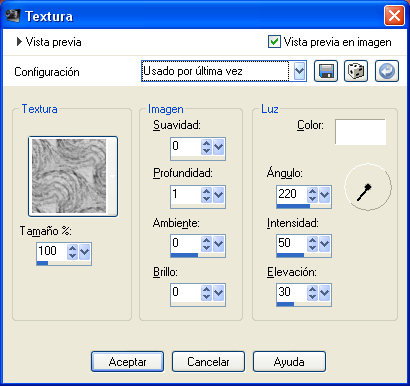Click the light angle dial control
410x386 pixels.
[x=368, y=187]
